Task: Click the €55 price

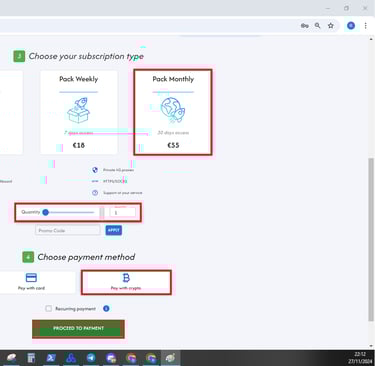Action: pos(173,145)
